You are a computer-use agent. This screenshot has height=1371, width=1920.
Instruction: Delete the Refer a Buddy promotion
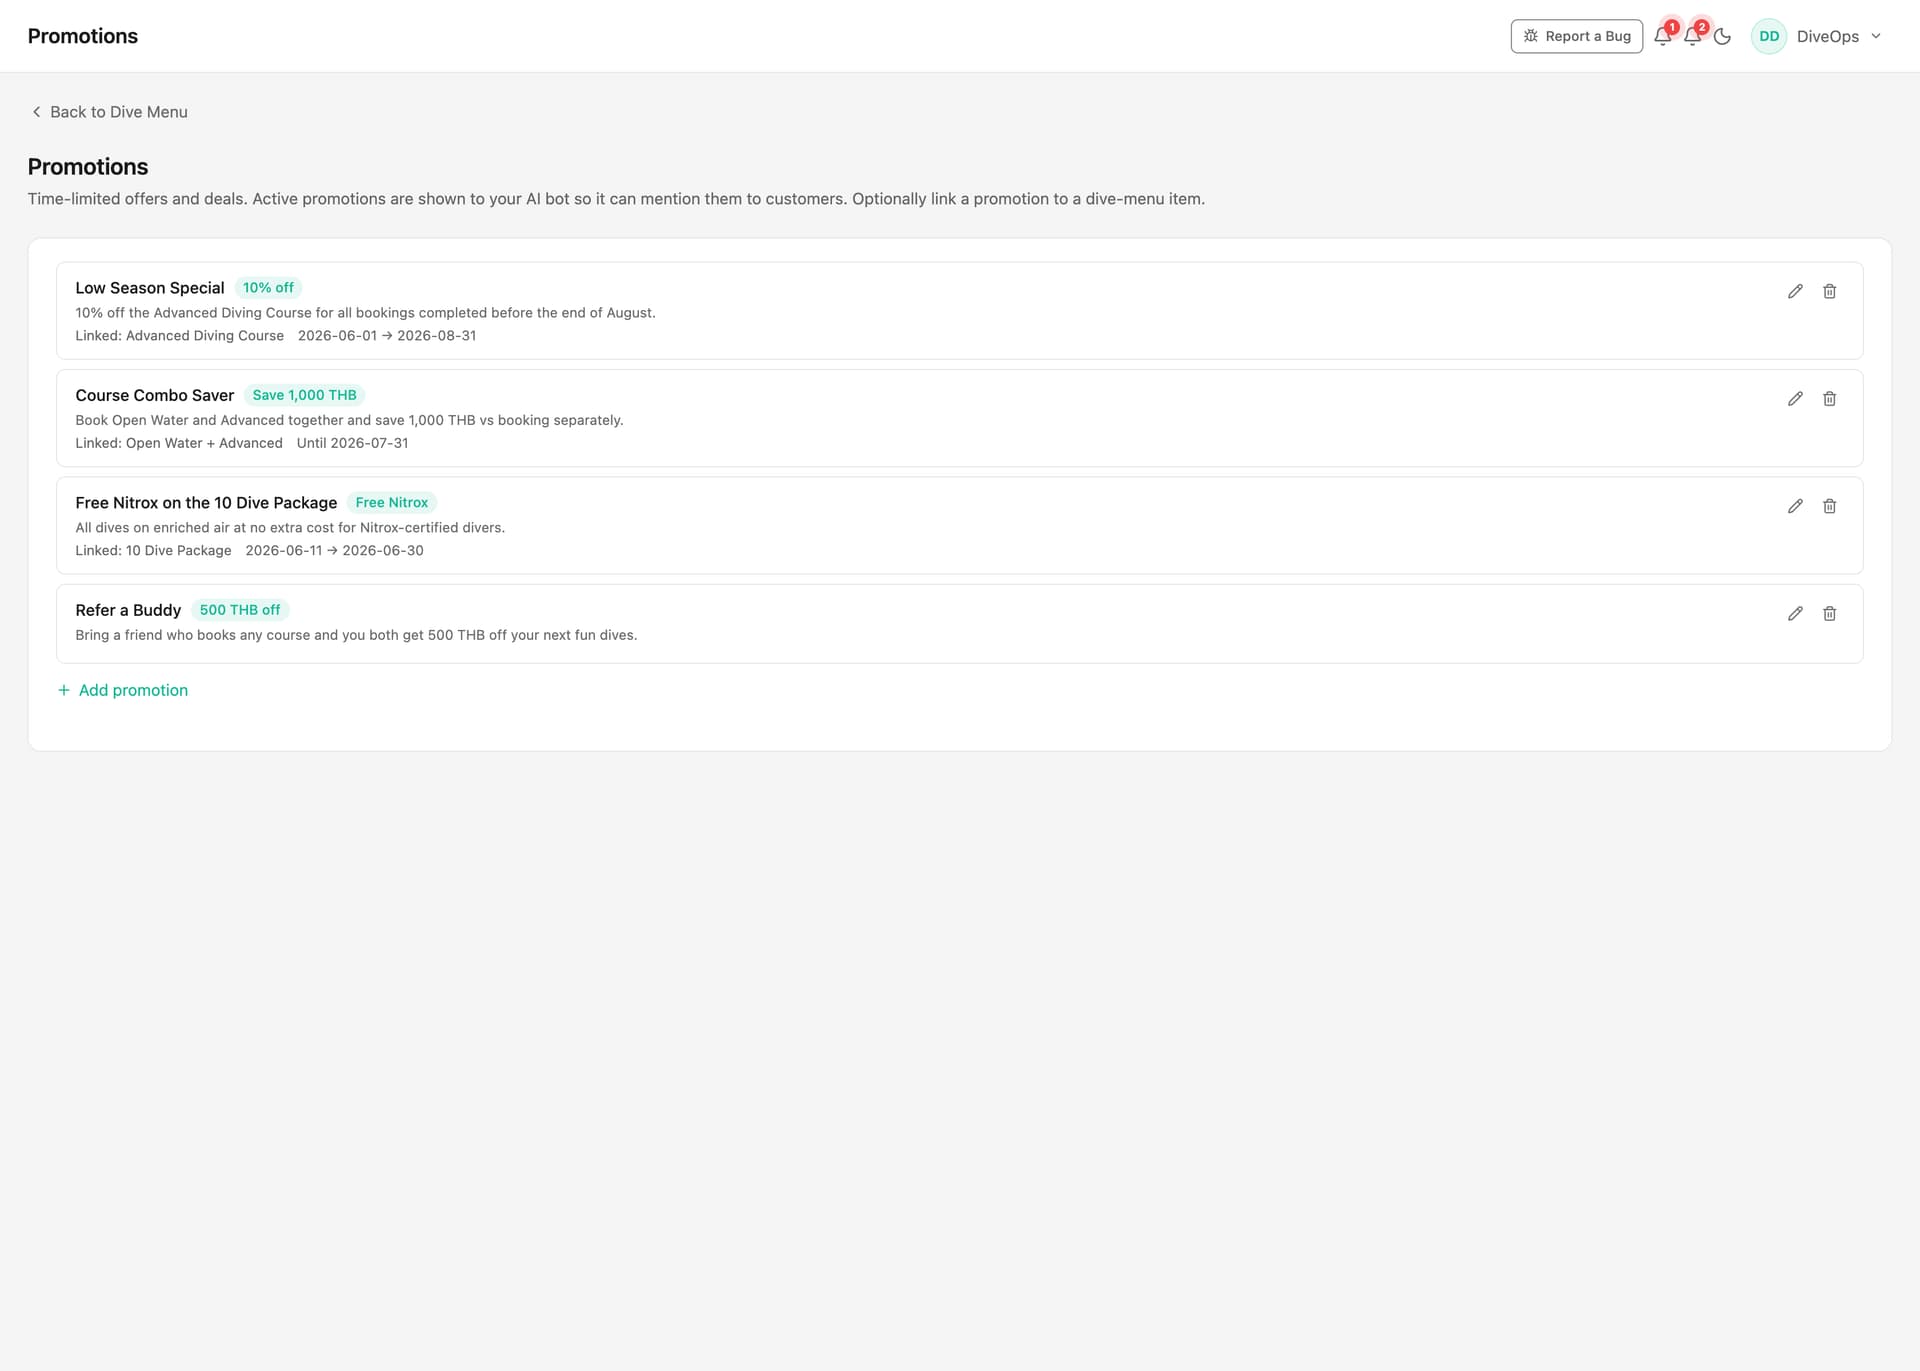[x=1829, y=614]
